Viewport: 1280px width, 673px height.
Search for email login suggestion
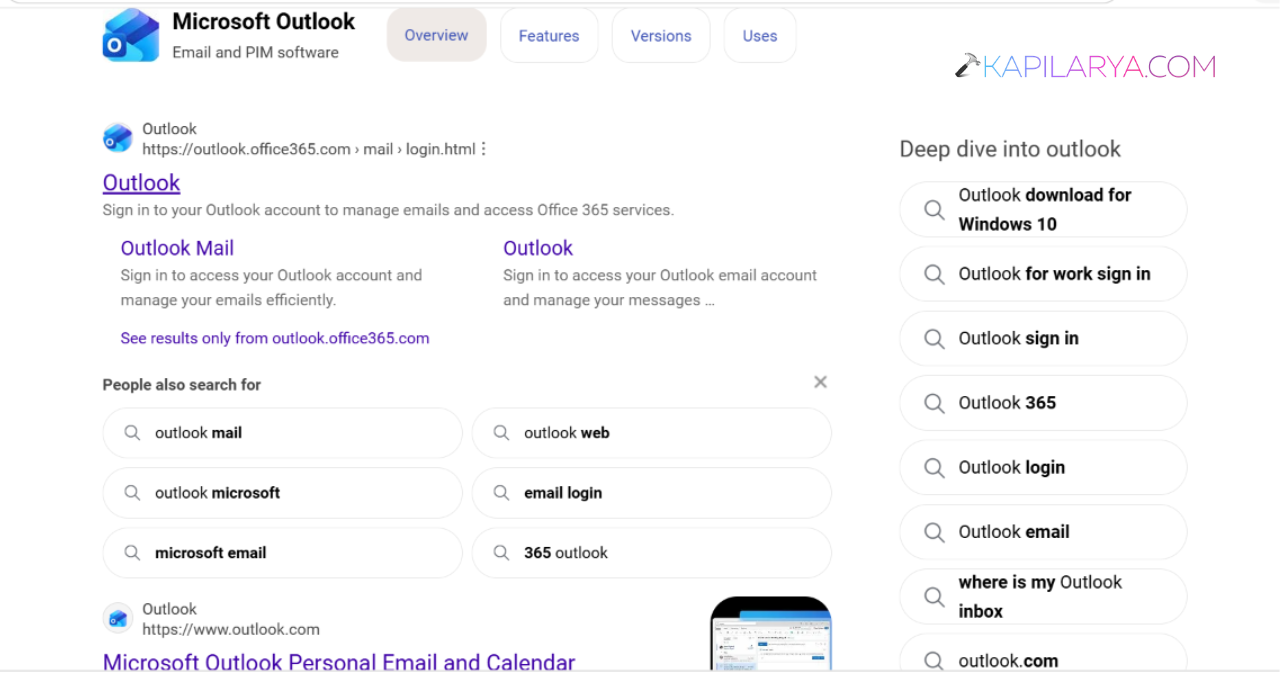(651, 493)
